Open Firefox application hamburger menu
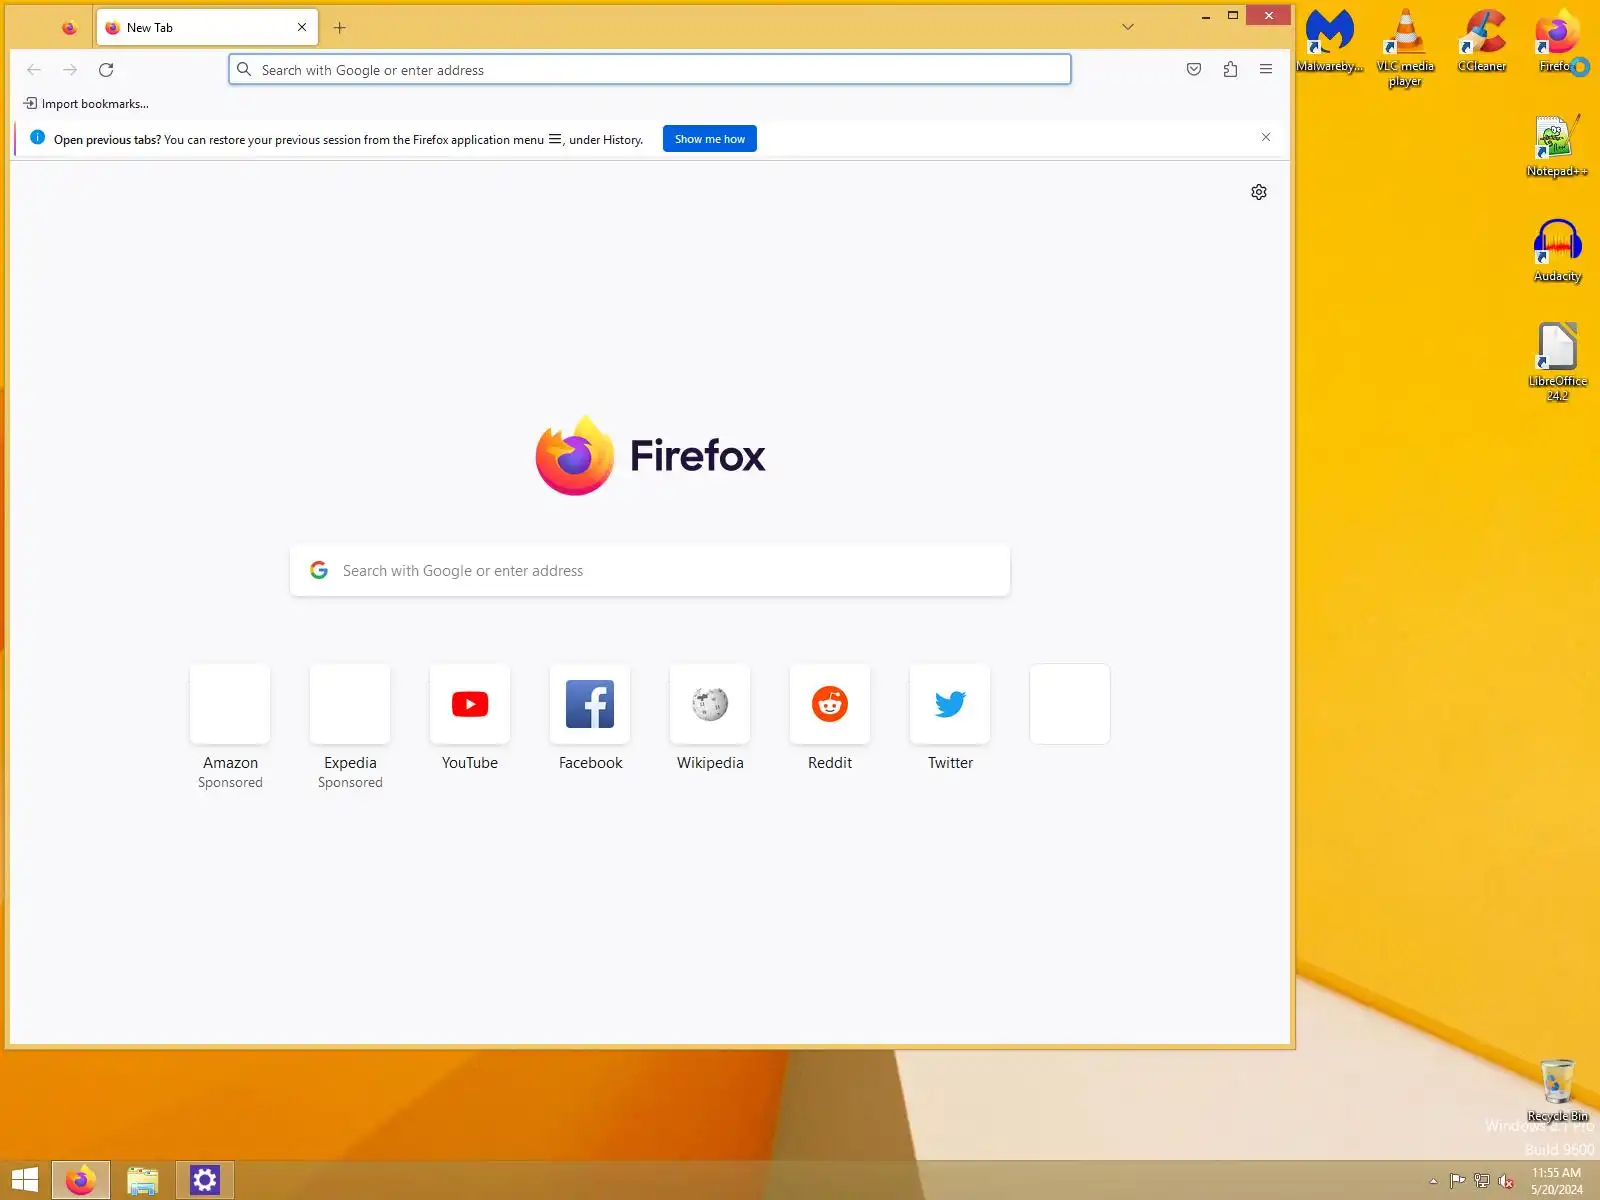1600x1200 pixels. [x=1266, y=70]
